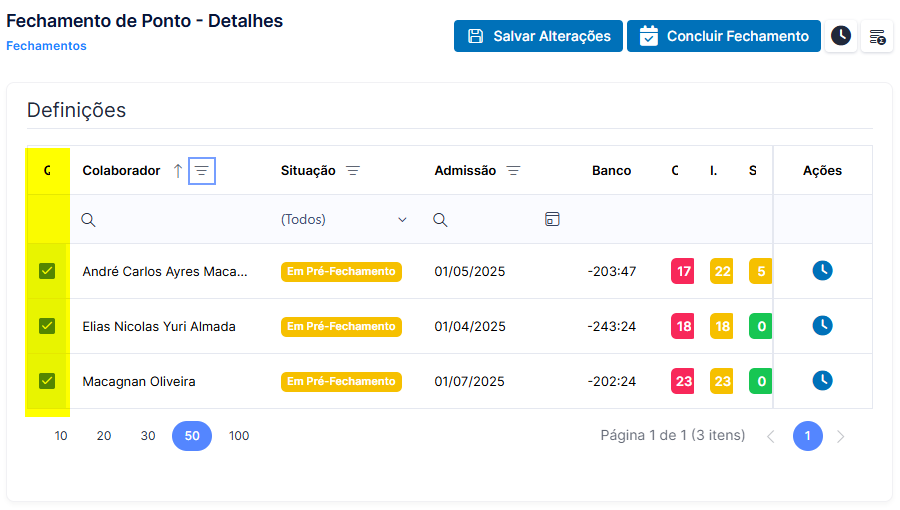Viewport: 900px width, 510px height.
Task: Set page size to 20
Action: pos(104,436)
